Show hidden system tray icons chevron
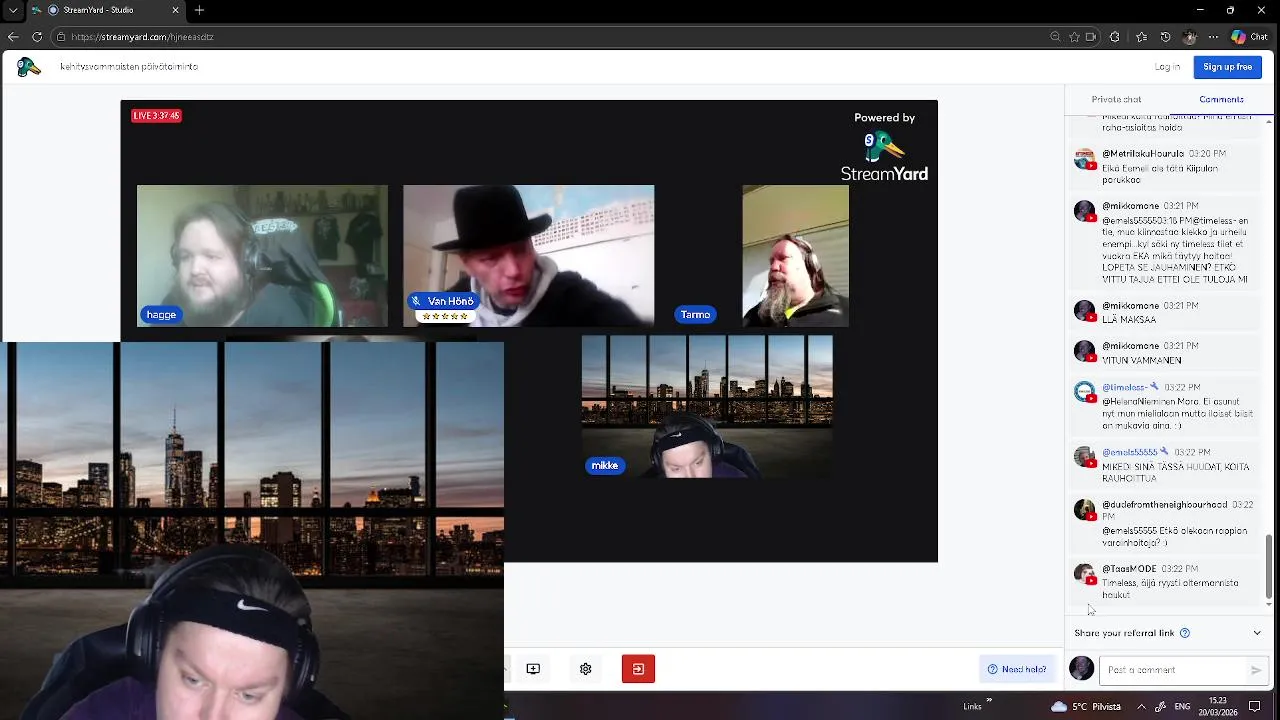 coord(1141,706)
